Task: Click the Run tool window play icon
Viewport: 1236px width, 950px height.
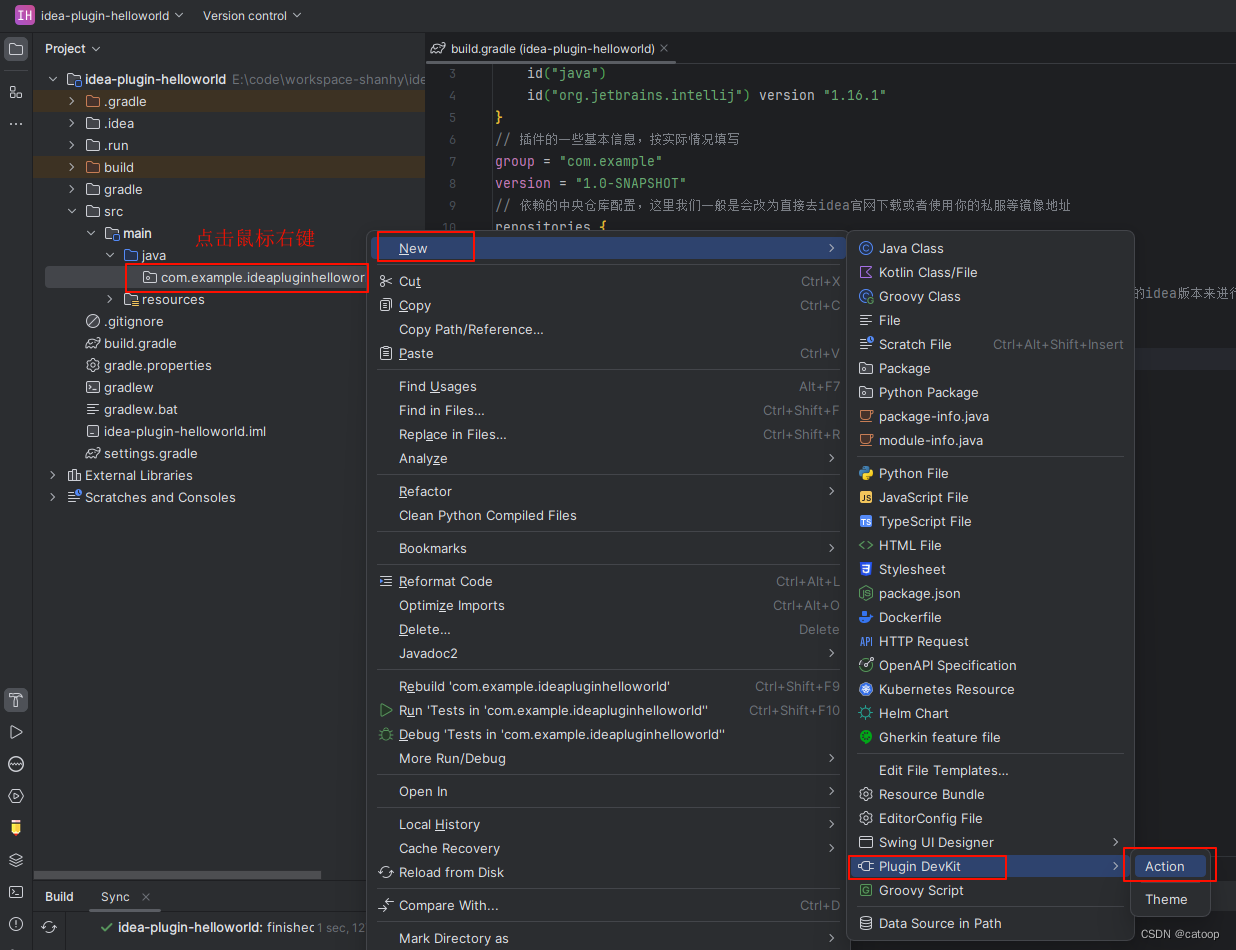Action: click(x=16, y=732)
